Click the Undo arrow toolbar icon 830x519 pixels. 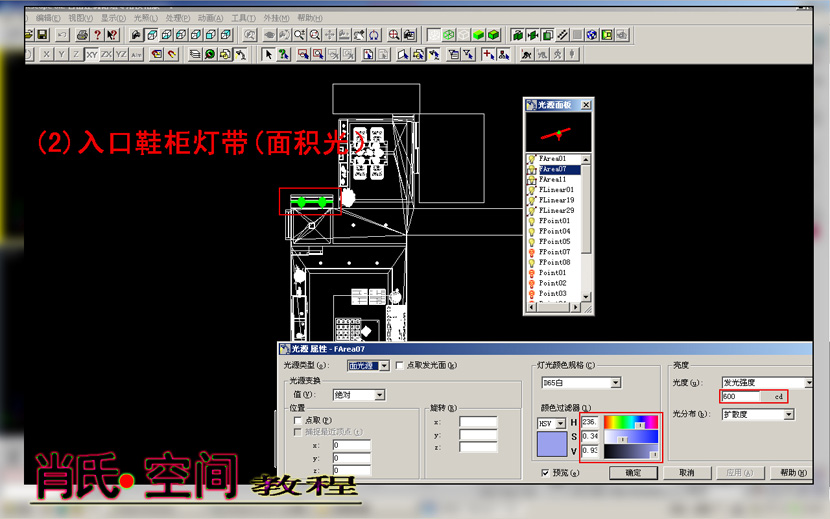tap(62, 35)
